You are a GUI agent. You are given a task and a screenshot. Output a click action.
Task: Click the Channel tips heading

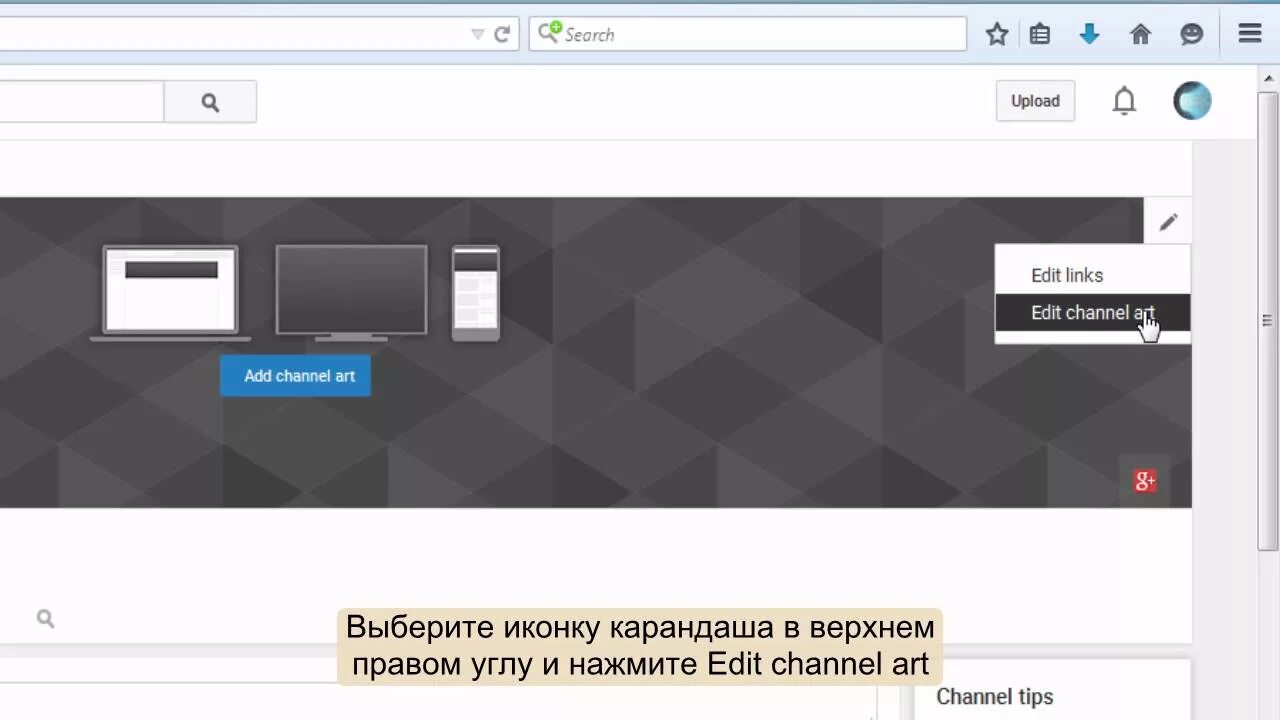click(x=995, y=697)
